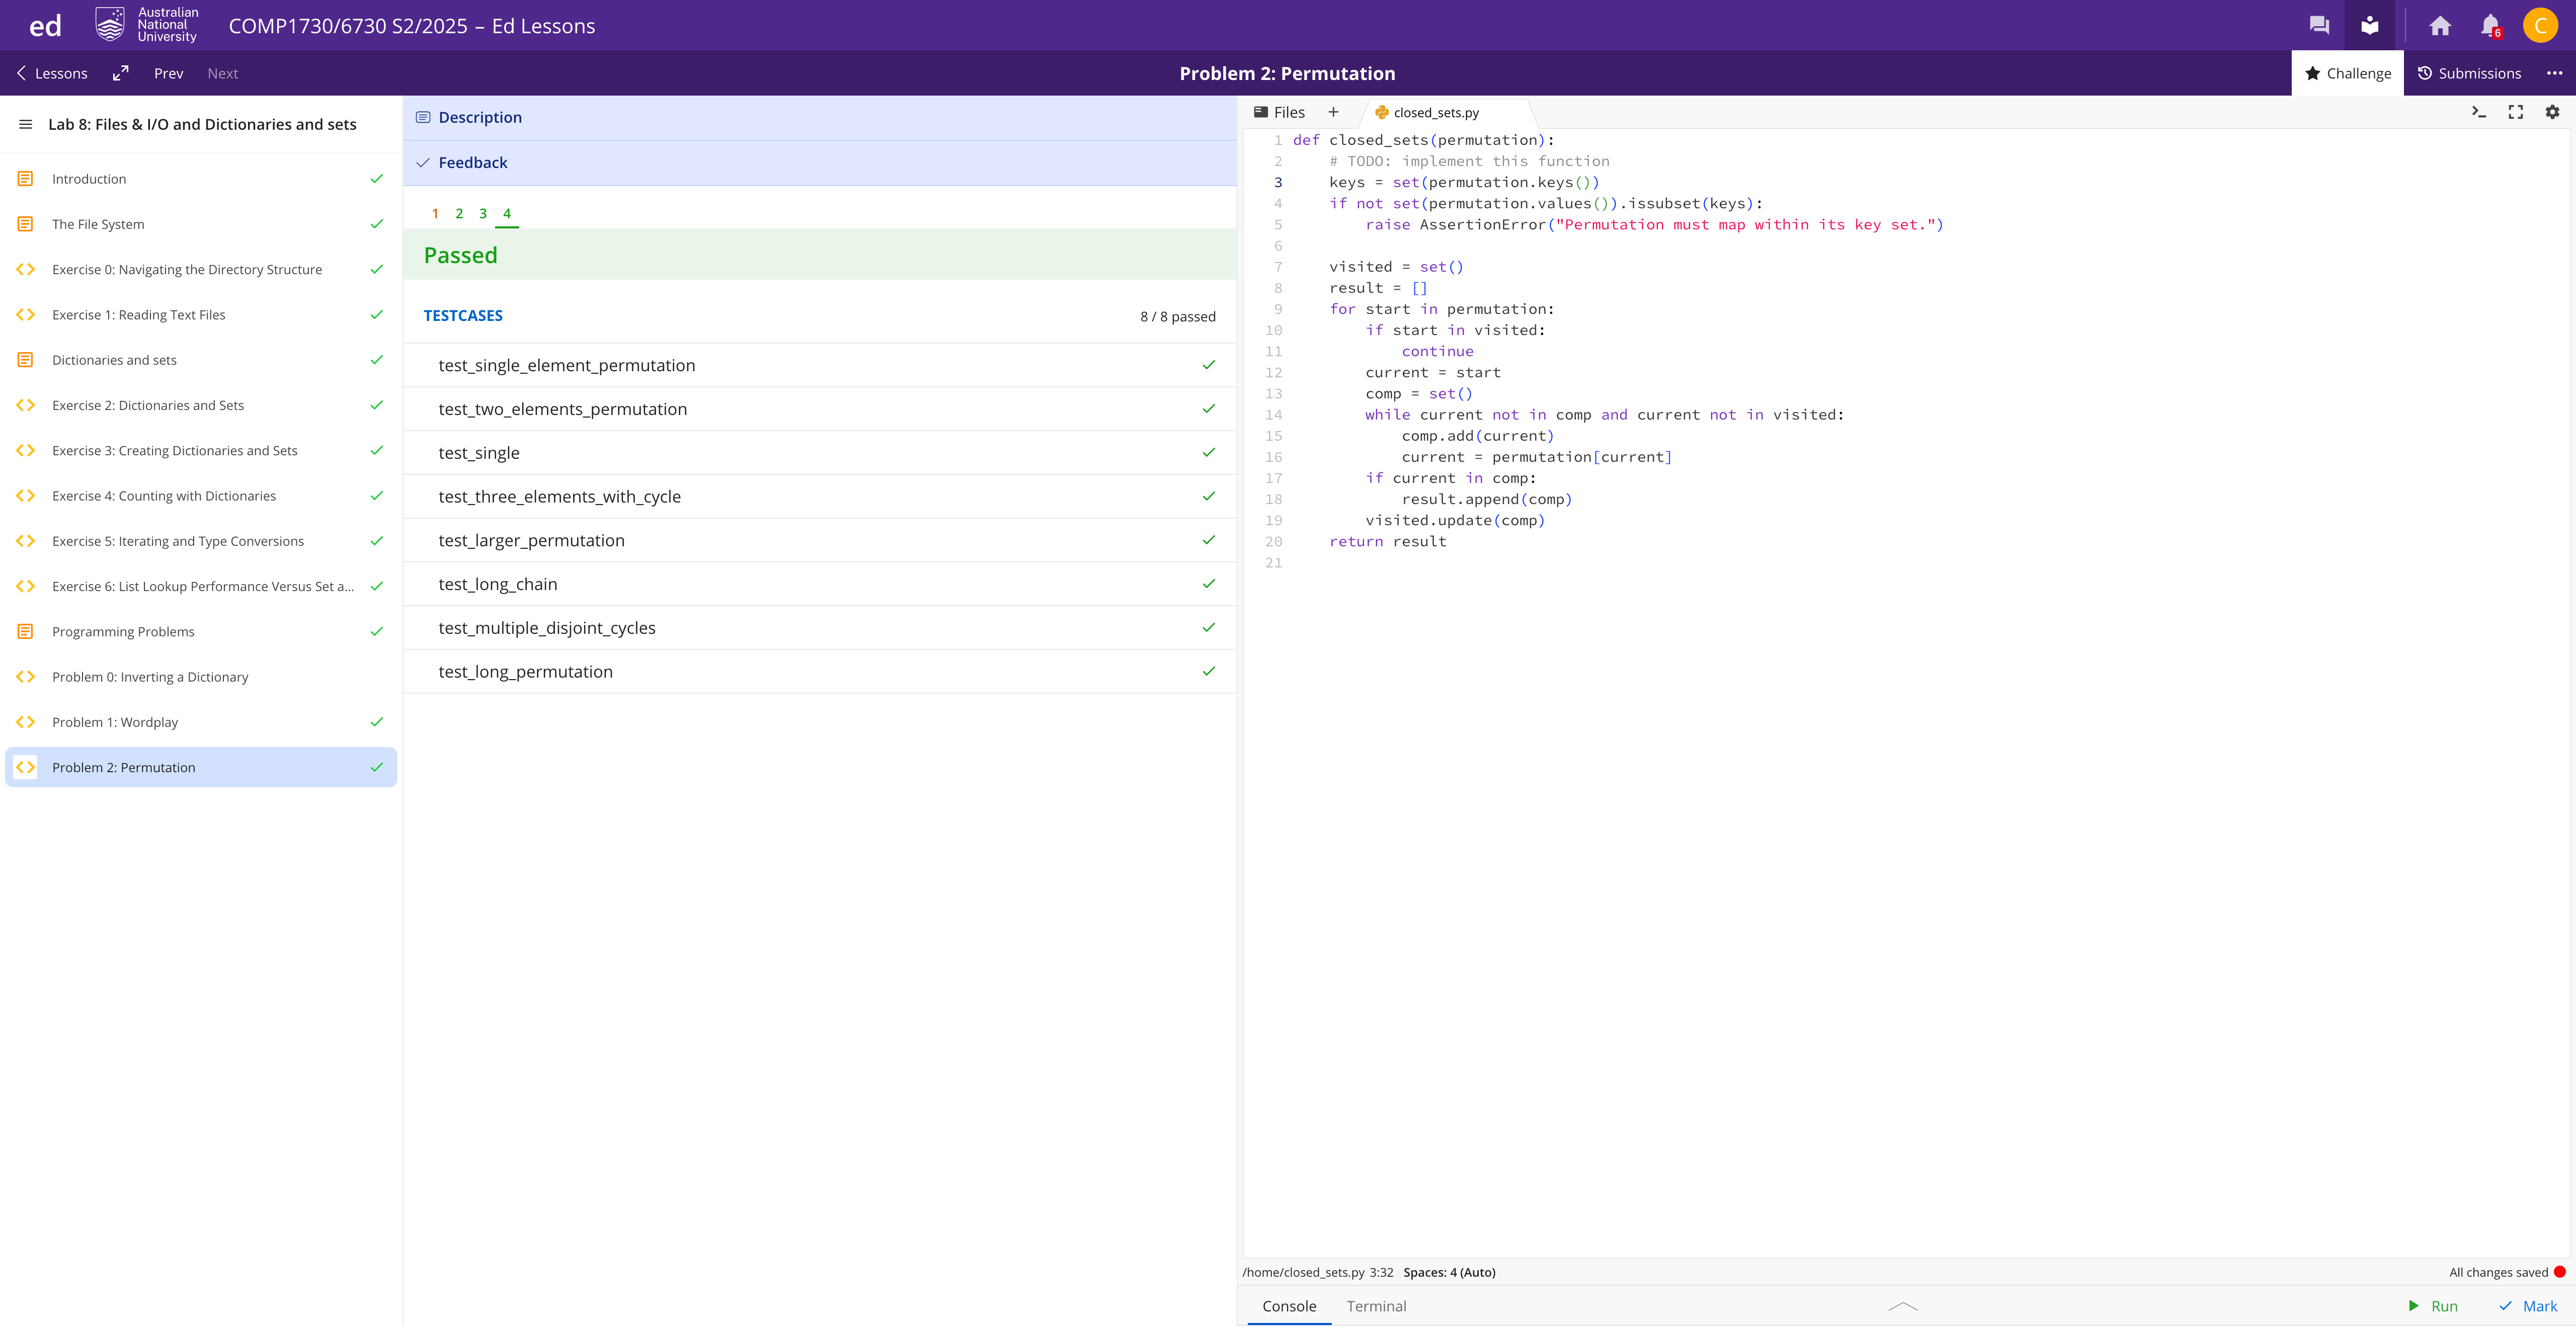Add a new file with plus icon
Viewport: 2576px width, 1326px height.
click(1333, 112)
